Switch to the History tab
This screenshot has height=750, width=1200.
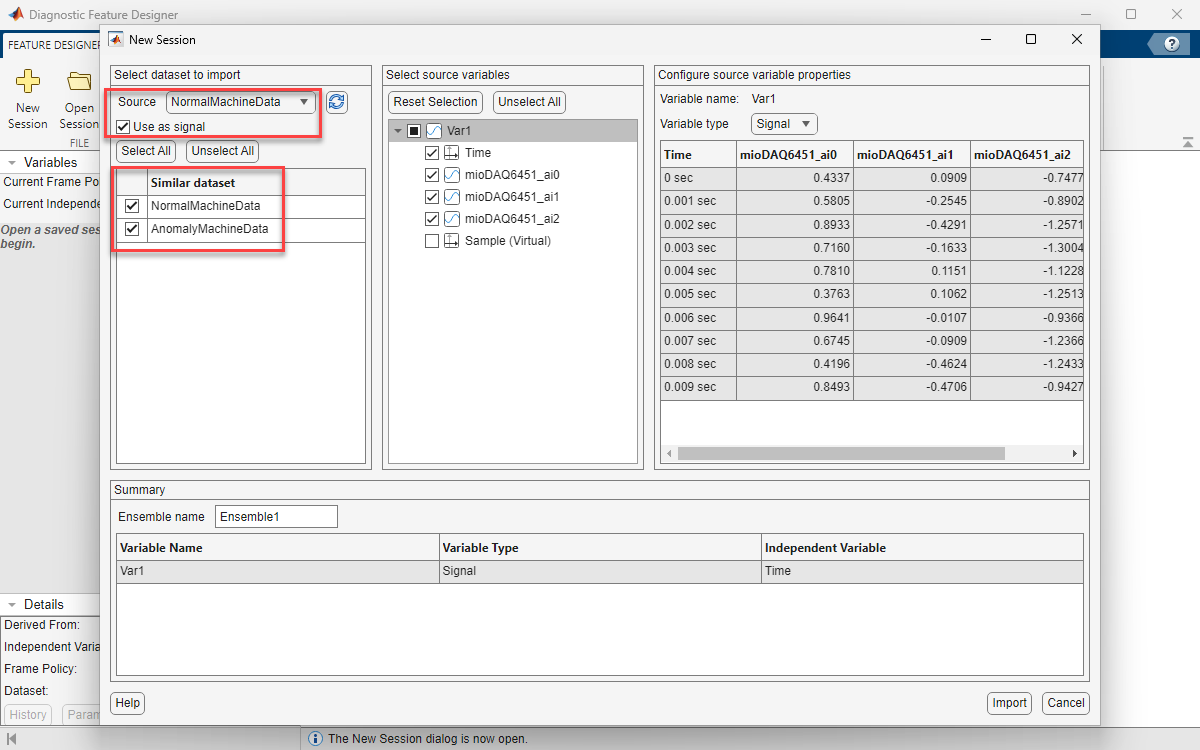pos(27,714)
